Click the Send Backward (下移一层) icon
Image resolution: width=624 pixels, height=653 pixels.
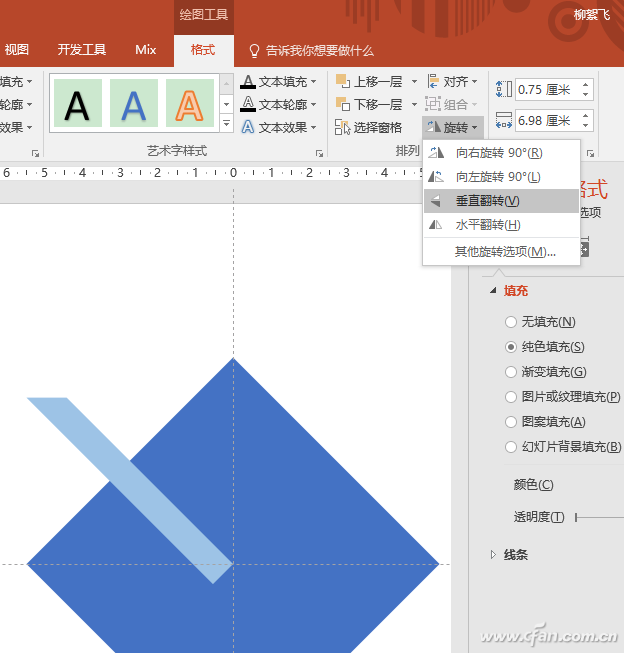[x=343, y=104]
